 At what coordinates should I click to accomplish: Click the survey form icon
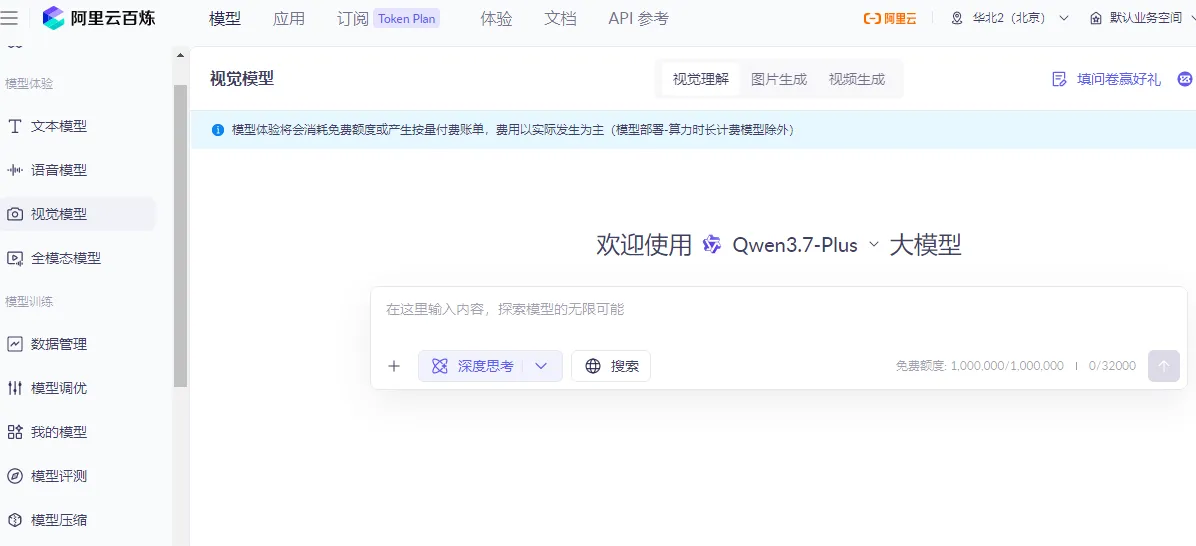(x=1059, y=79)
